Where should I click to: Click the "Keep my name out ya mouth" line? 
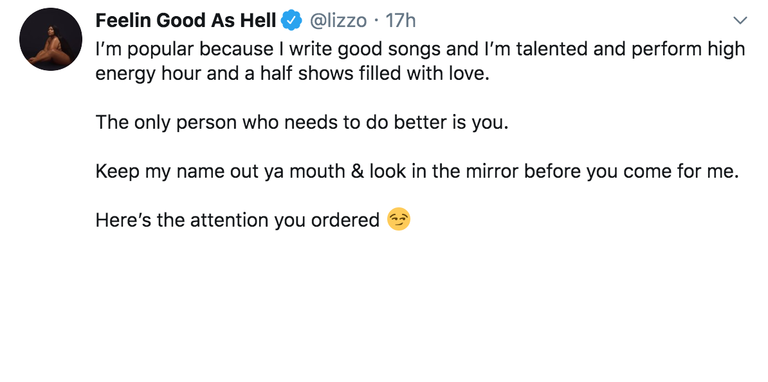[x=417, y=171]
